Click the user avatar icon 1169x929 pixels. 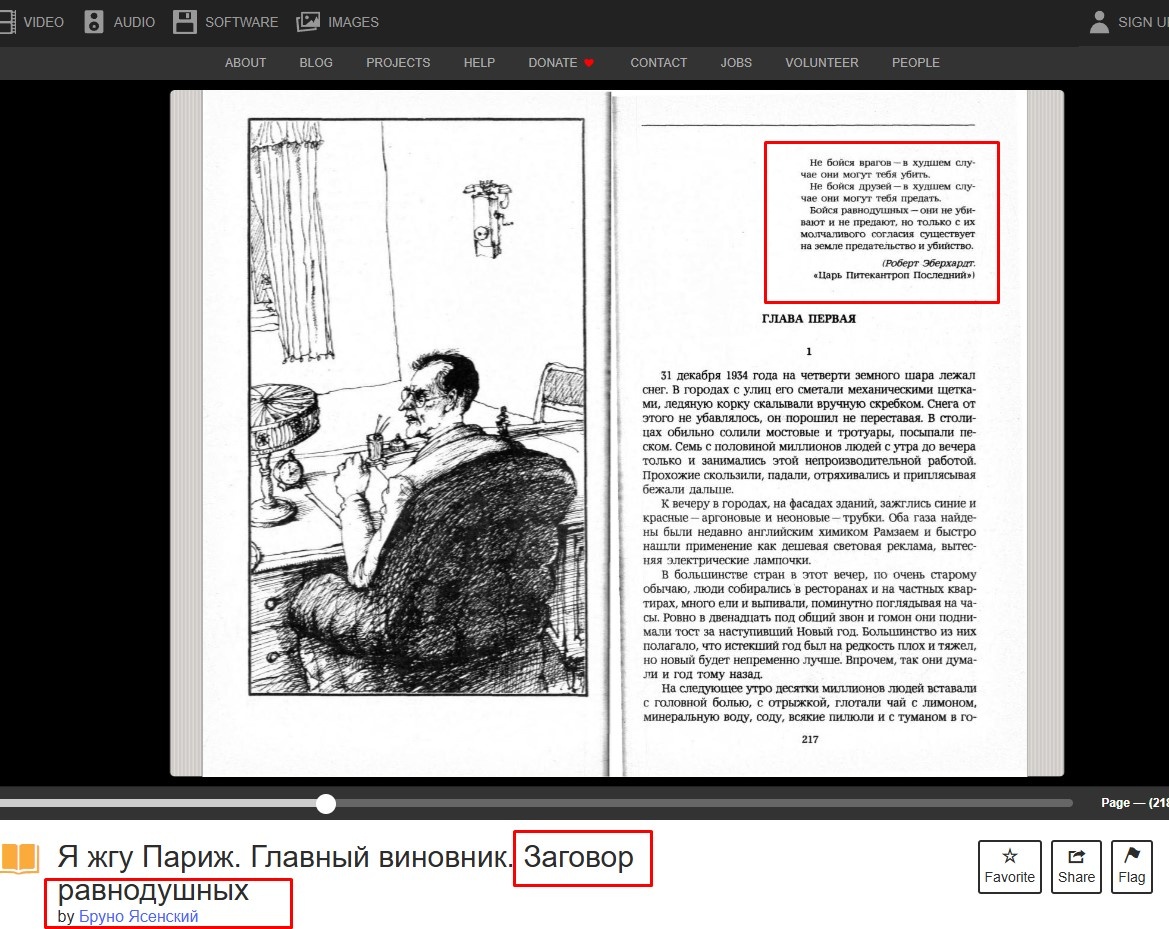click(1099, 22)
